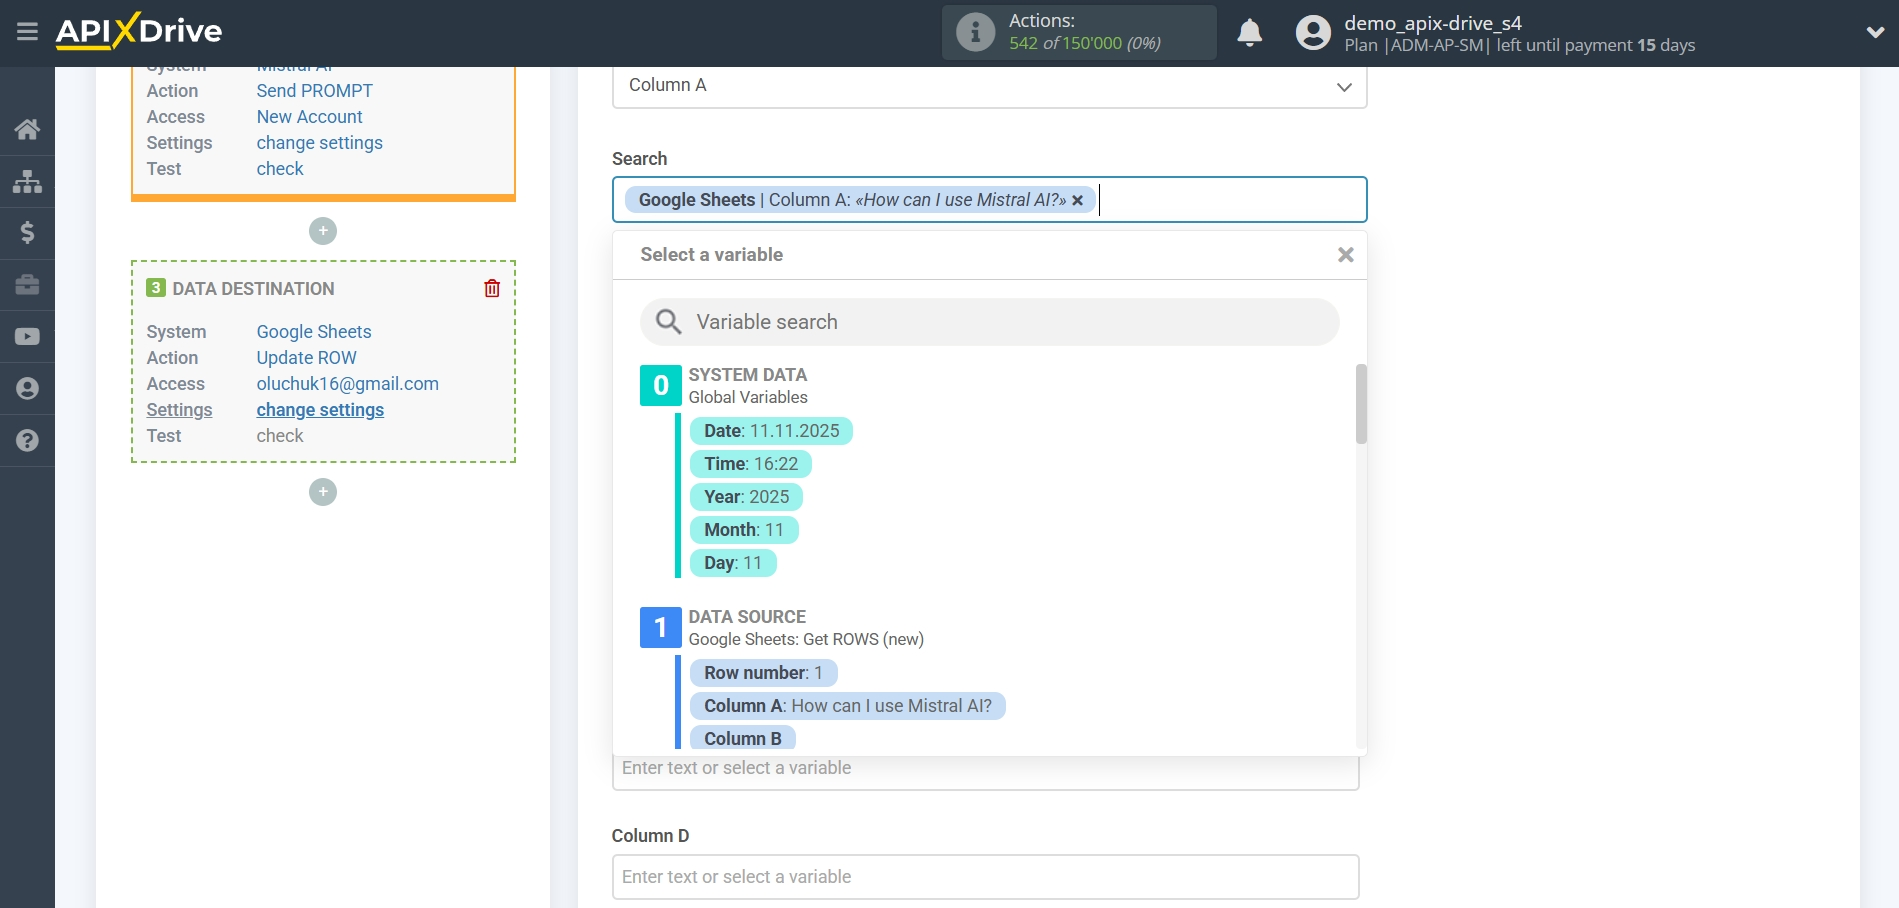Click the check link under Test

click(280, 436)
